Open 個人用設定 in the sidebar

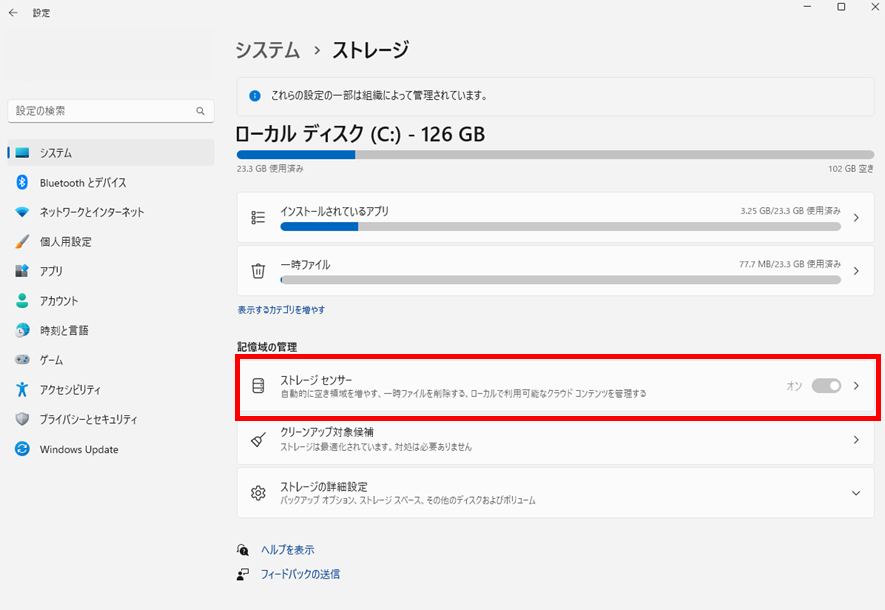coord(111,242)
